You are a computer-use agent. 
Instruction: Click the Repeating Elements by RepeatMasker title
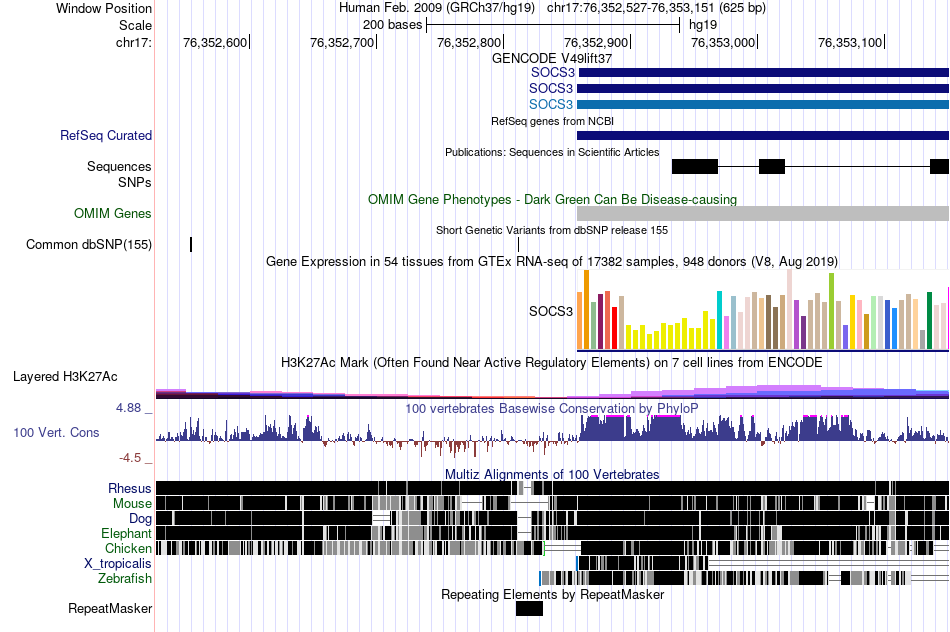click(x=553, y=594)
